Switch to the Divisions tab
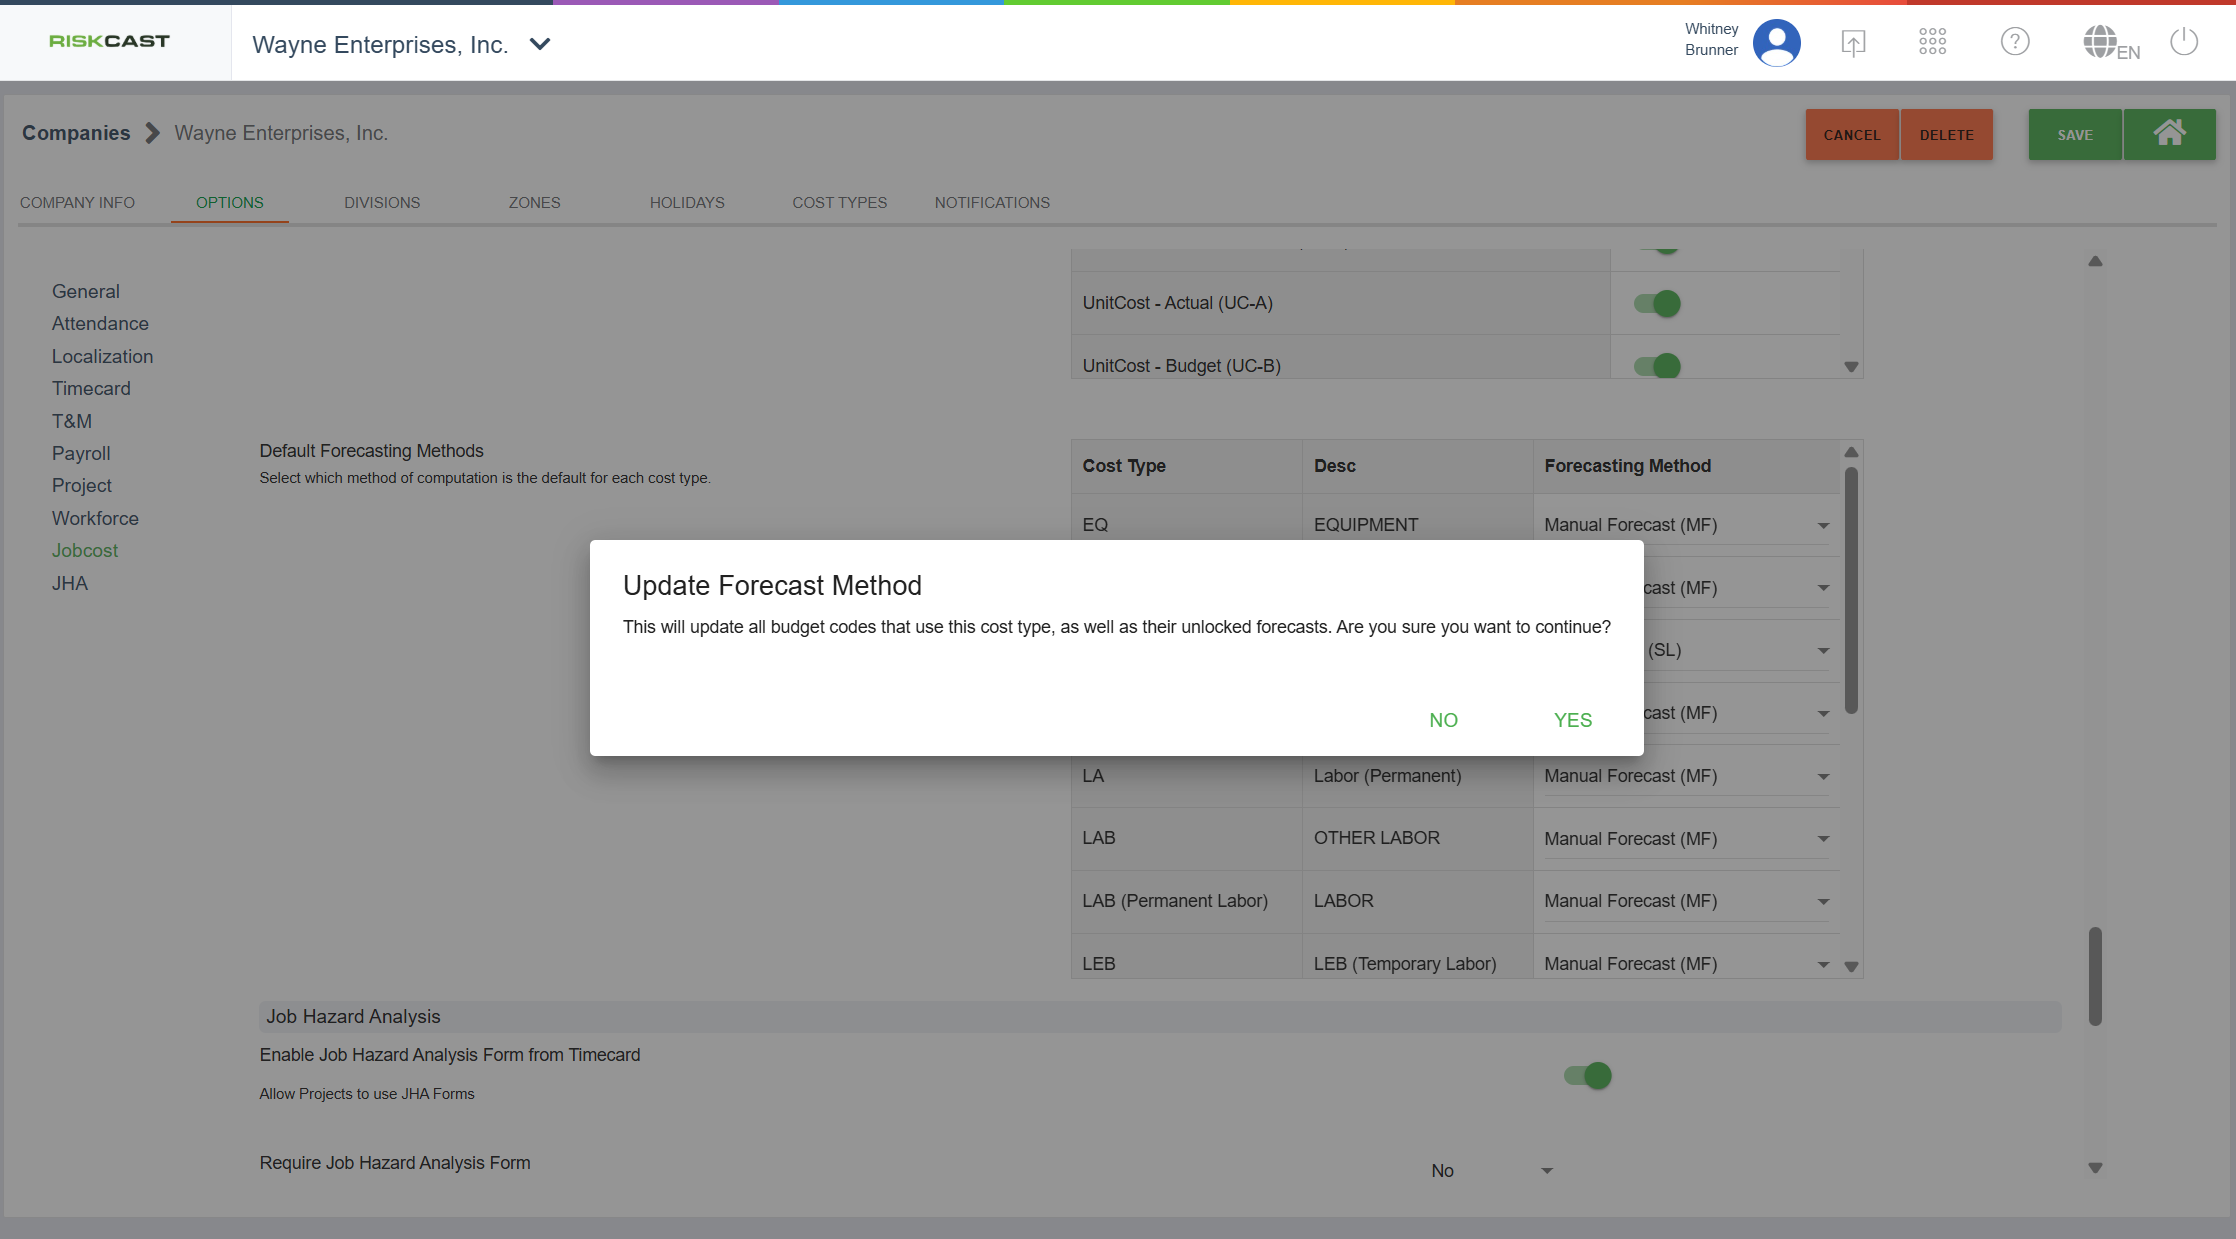The height and width of the screenshot is (1239, 2236). [x=382, y=202]
